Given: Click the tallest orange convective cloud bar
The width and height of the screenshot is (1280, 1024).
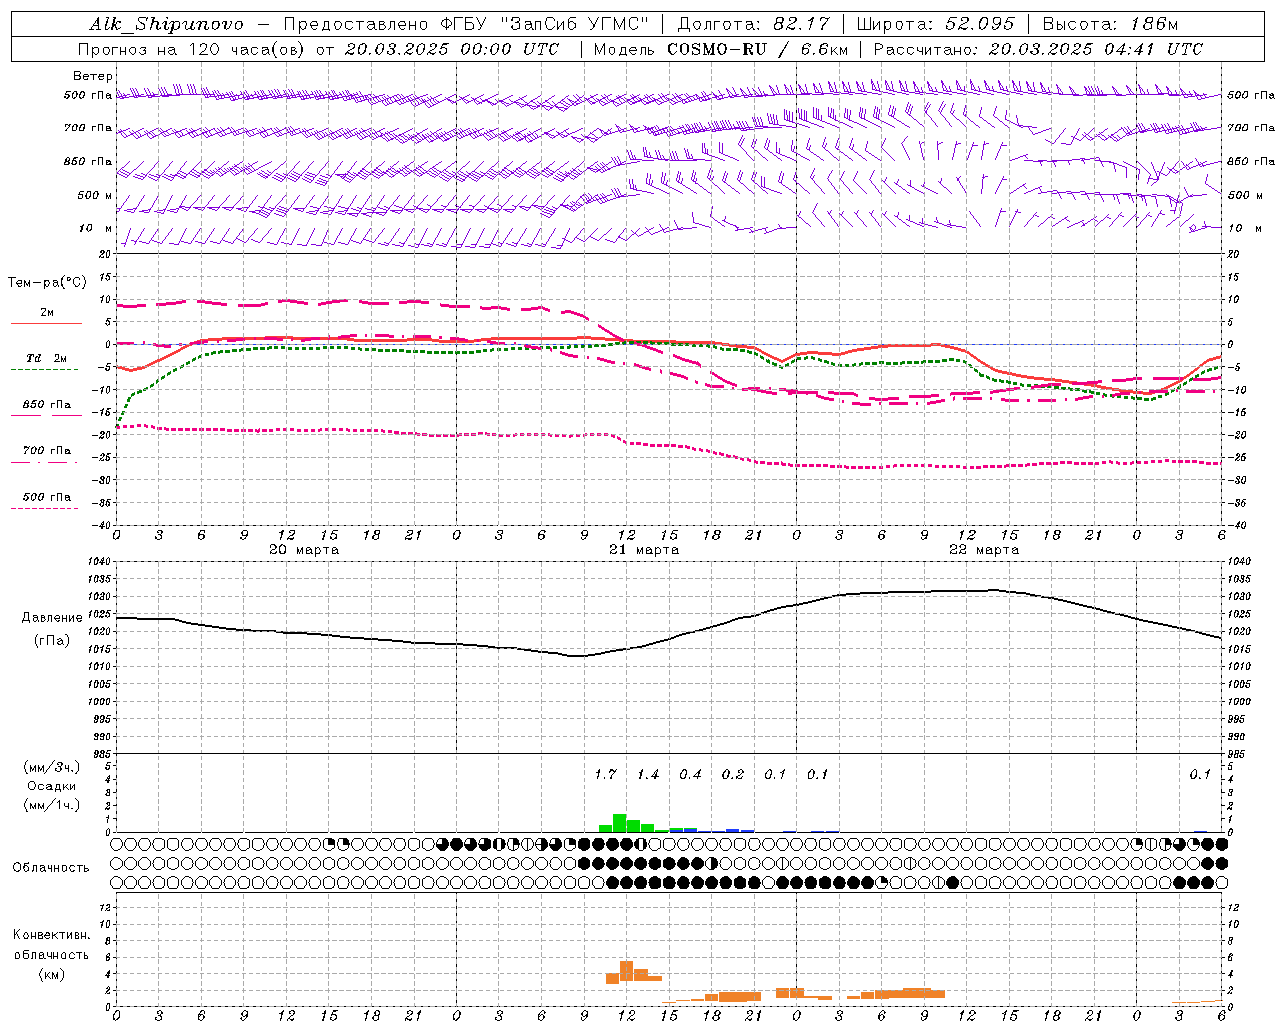Looking at the screenshot, I should tap(626, 971).
